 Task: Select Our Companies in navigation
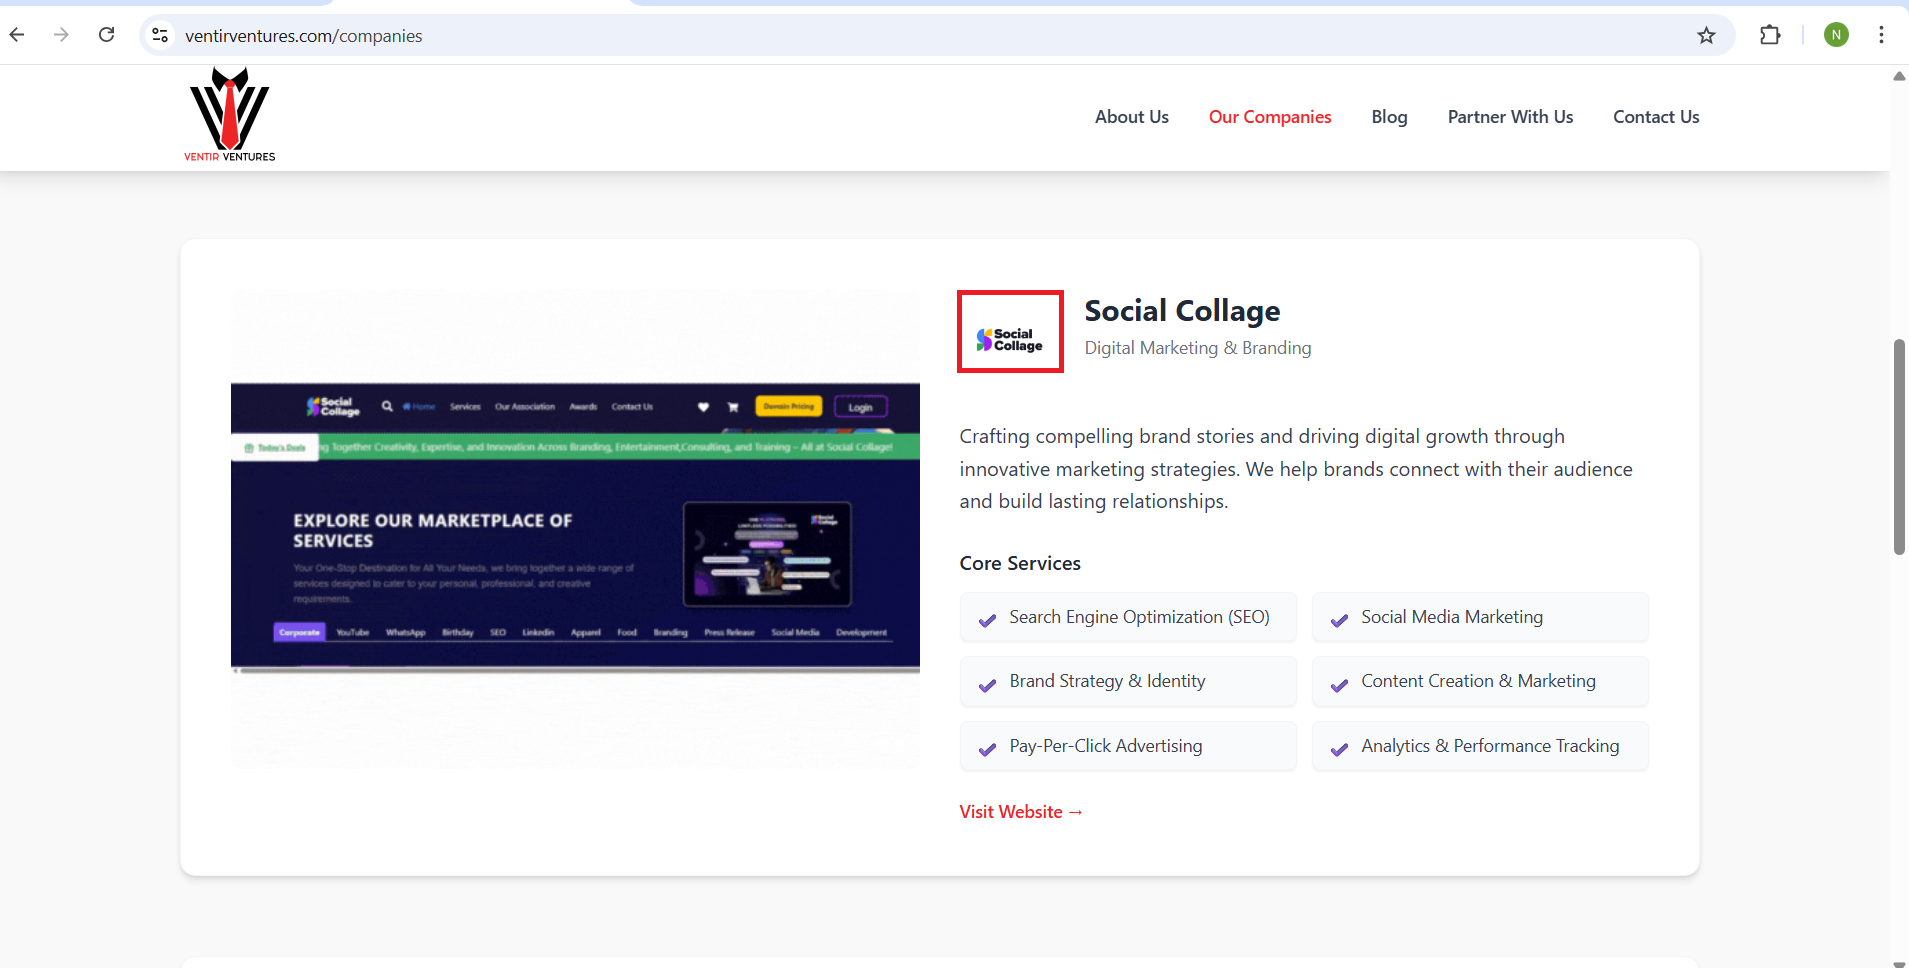coord(1269,117)
